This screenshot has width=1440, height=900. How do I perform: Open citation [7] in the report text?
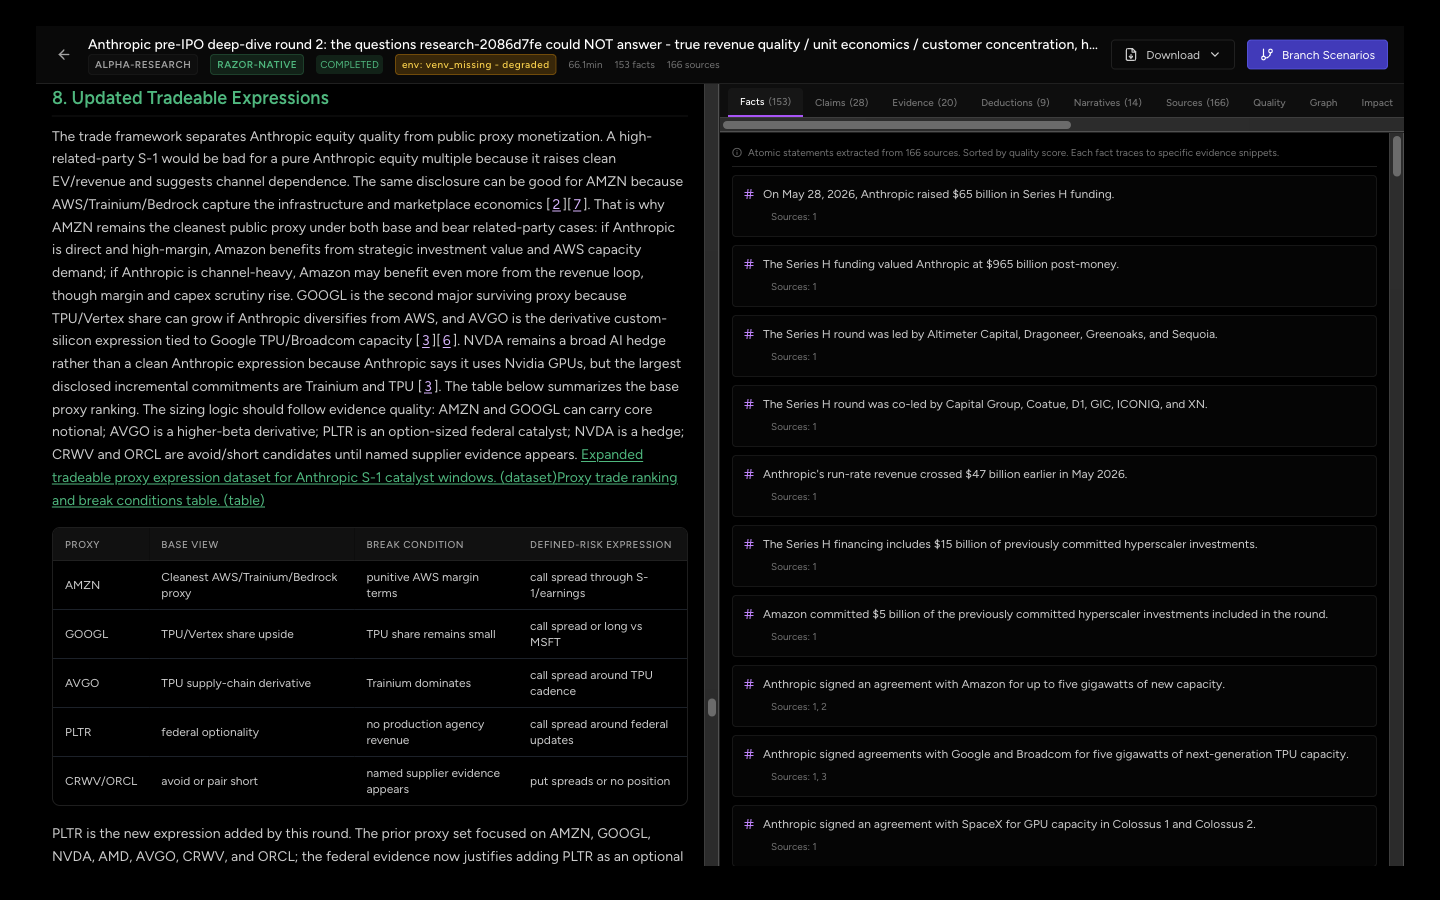pyautogui.click(x=576, y=204)
